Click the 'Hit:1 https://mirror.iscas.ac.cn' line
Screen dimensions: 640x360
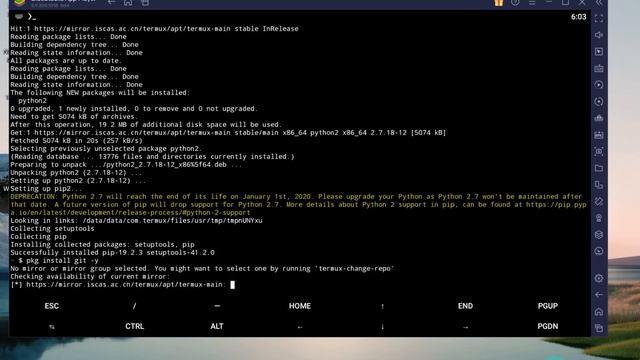154,29
